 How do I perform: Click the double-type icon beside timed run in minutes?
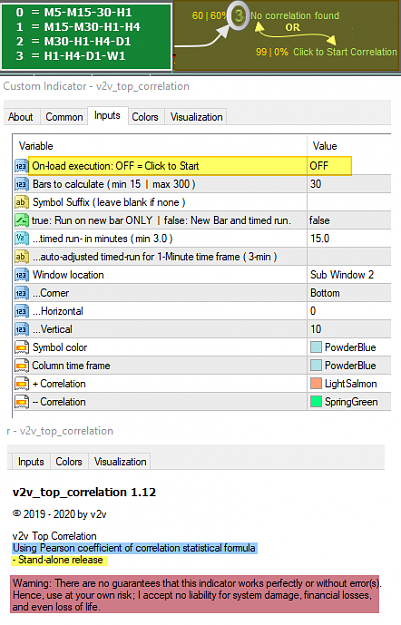(21, 238)
